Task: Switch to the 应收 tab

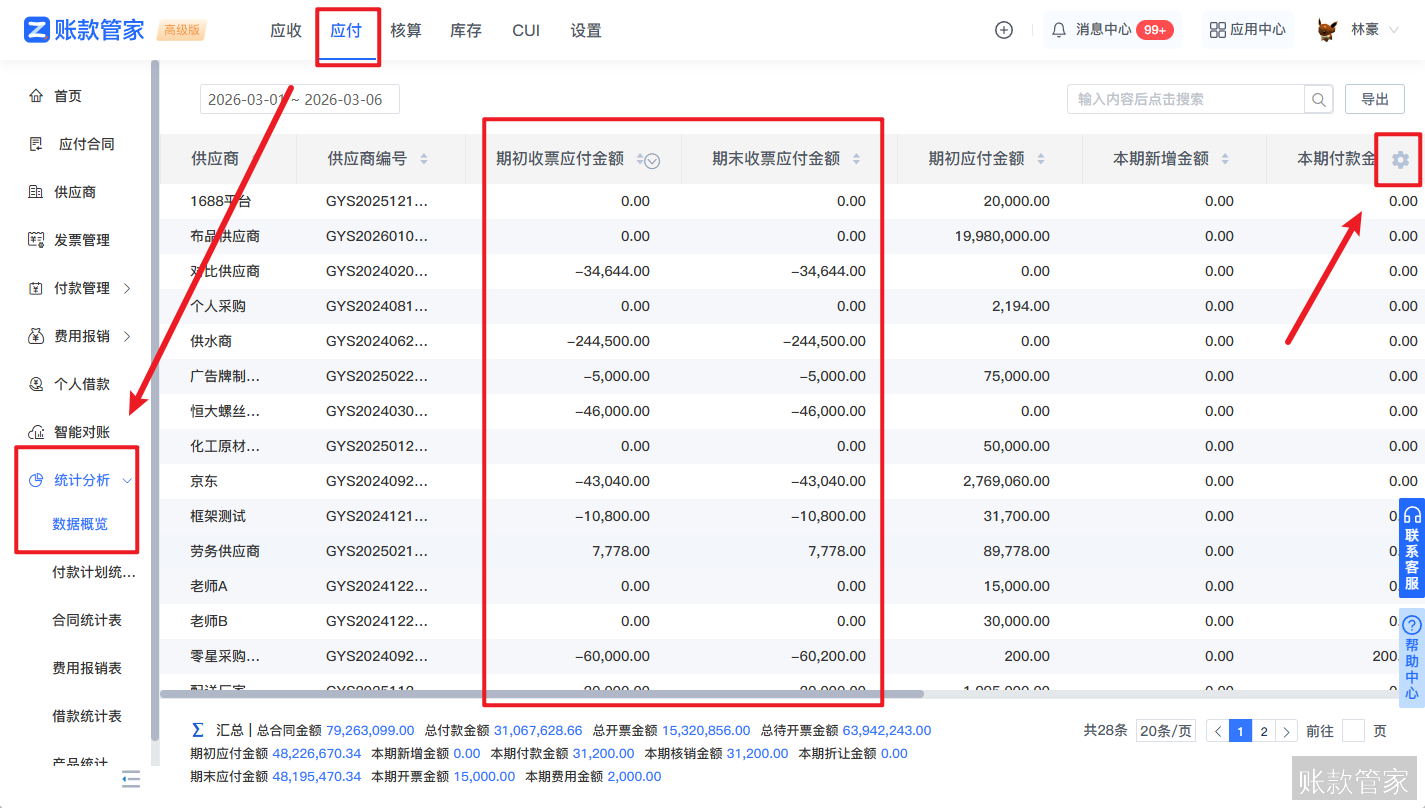Action: [x=286, y=30]
